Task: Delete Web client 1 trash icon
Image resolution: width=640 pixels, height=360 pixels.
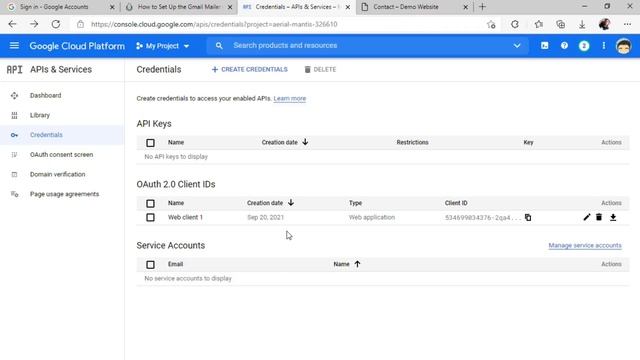Action: click(599, 218)
